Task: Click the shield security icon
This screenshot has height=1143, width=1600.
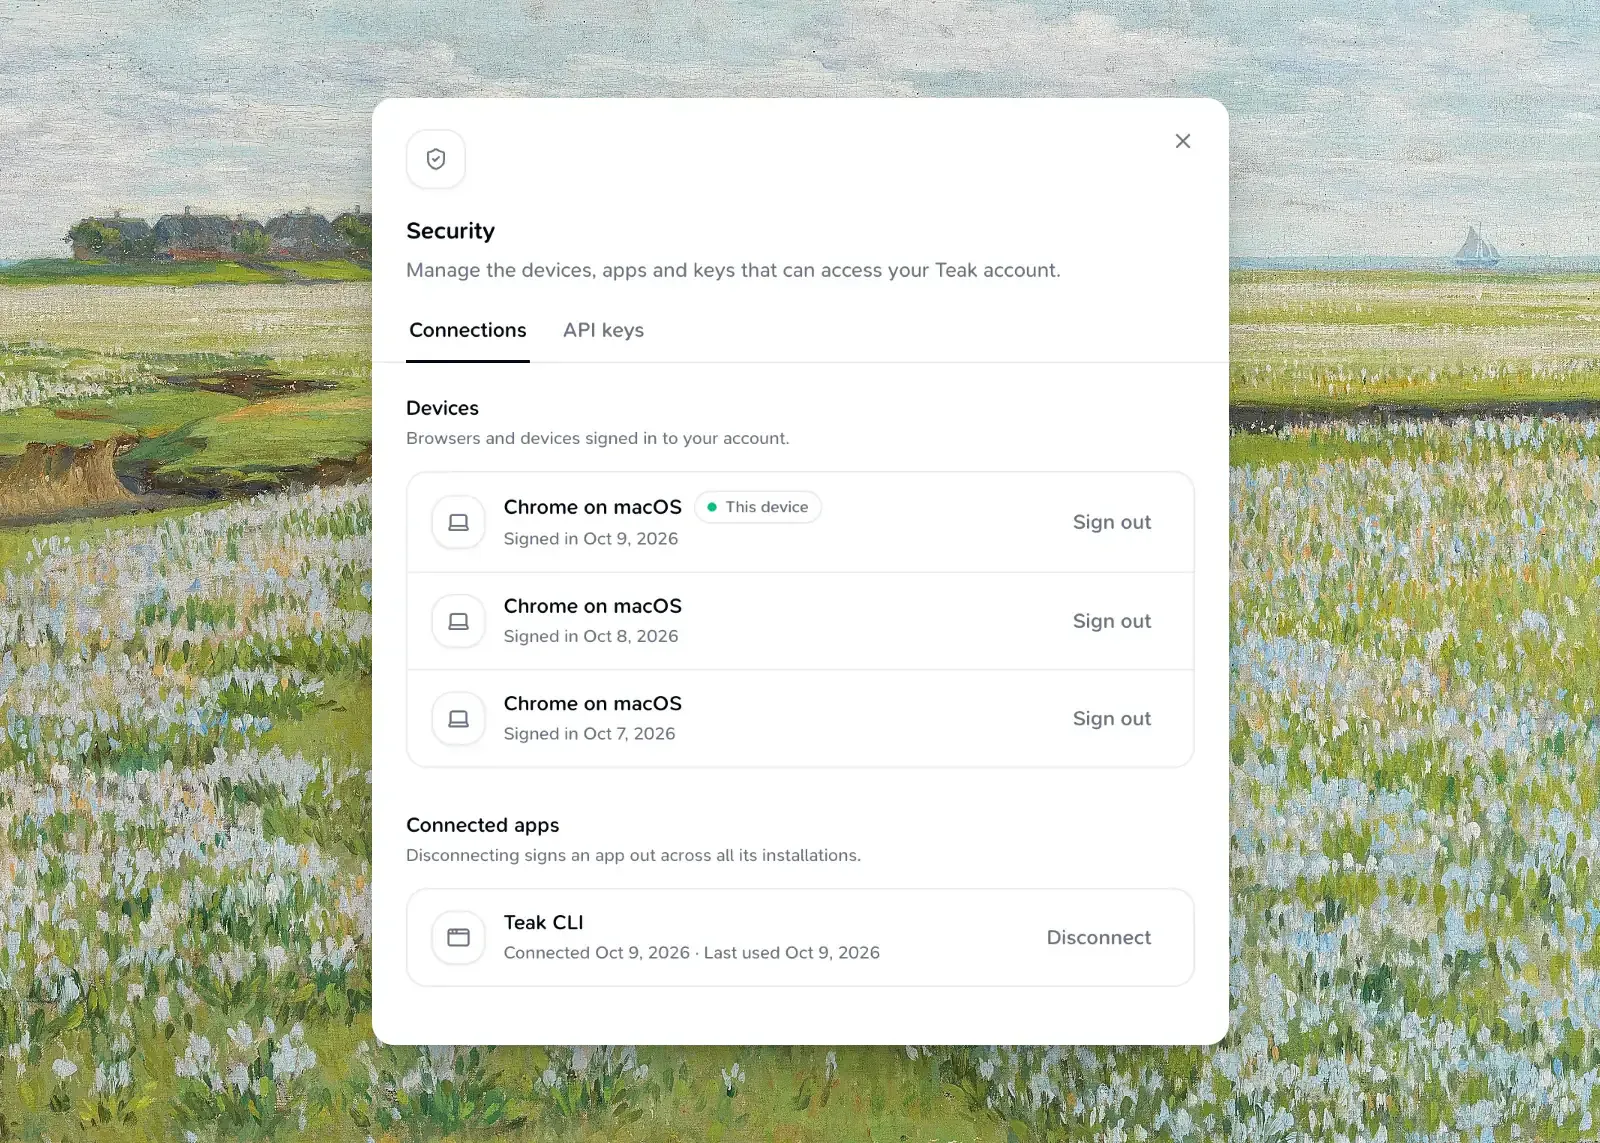Action: 436,159
